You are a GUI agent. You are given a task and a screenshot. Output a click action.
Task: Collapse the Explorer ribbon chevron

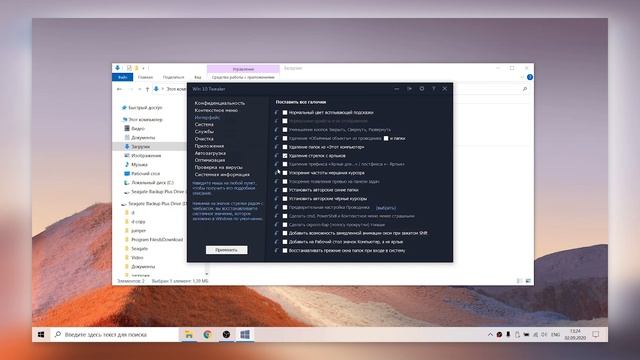(522, 77)
